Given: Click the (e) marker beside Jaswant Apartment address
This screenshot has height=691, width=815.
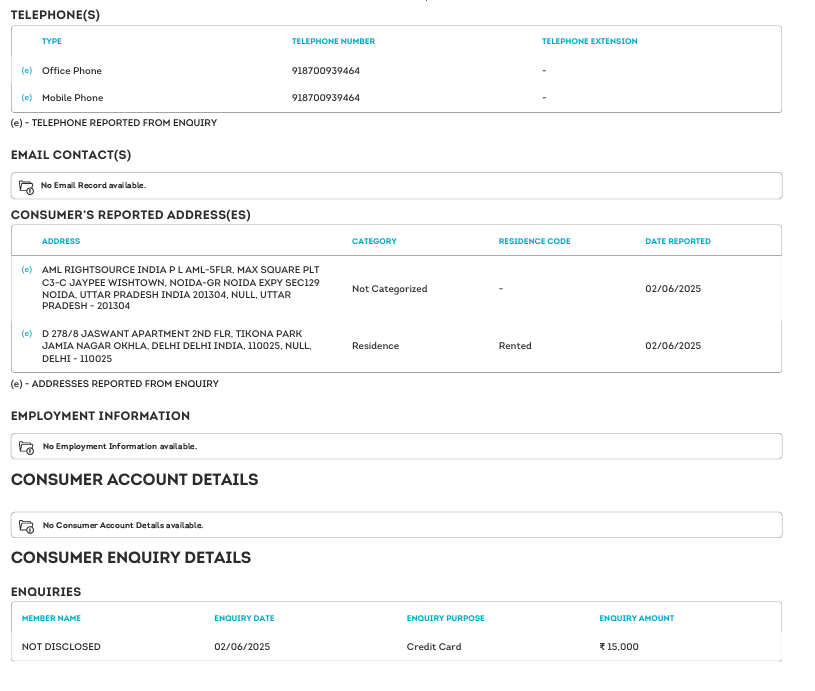Looking at the screenshot, I should pos(27,333).
